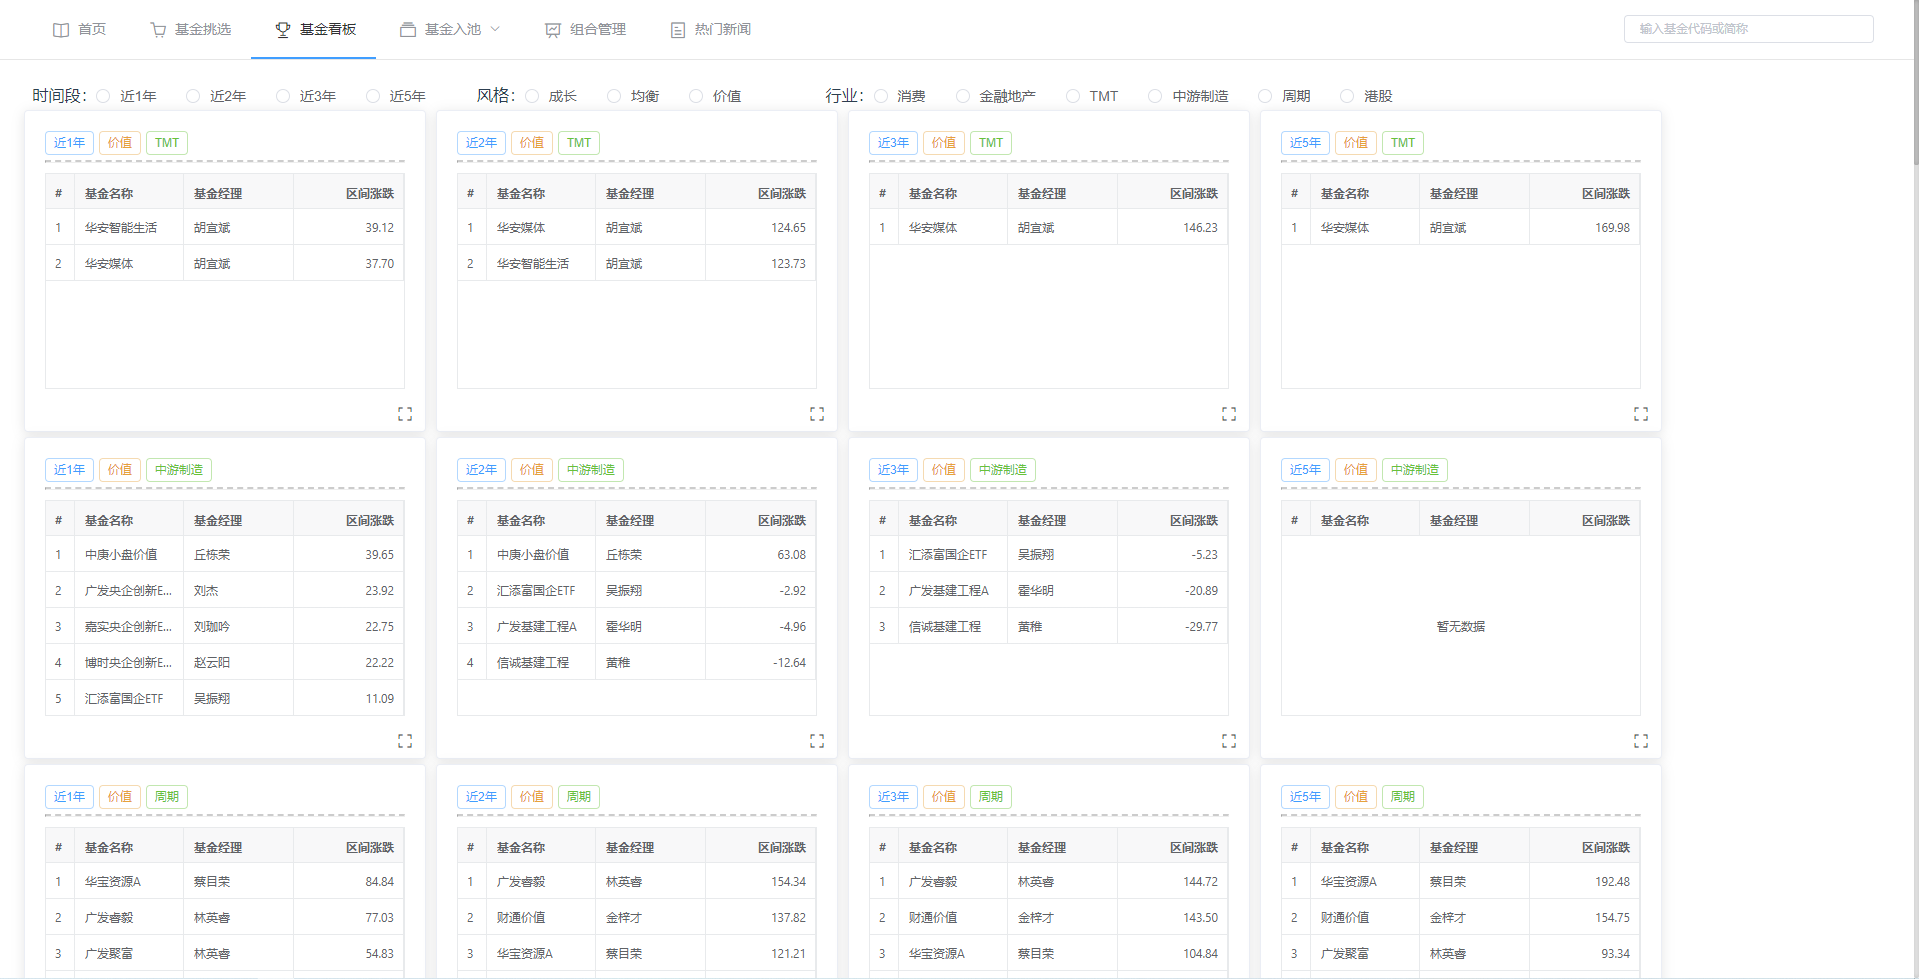Screen dimensions: 1919x979
Task: Select the 金融地产 industry radio
Action: click(963, 96)
